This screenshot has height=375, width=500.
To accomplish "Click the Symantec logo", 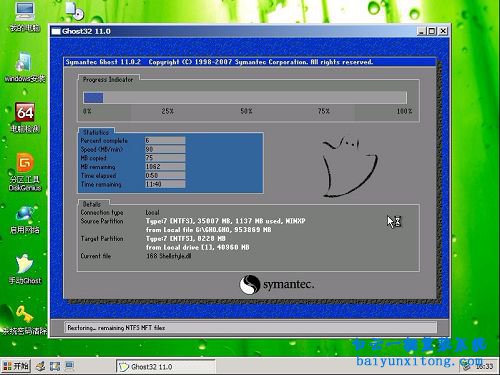I will tap(277, 285).
